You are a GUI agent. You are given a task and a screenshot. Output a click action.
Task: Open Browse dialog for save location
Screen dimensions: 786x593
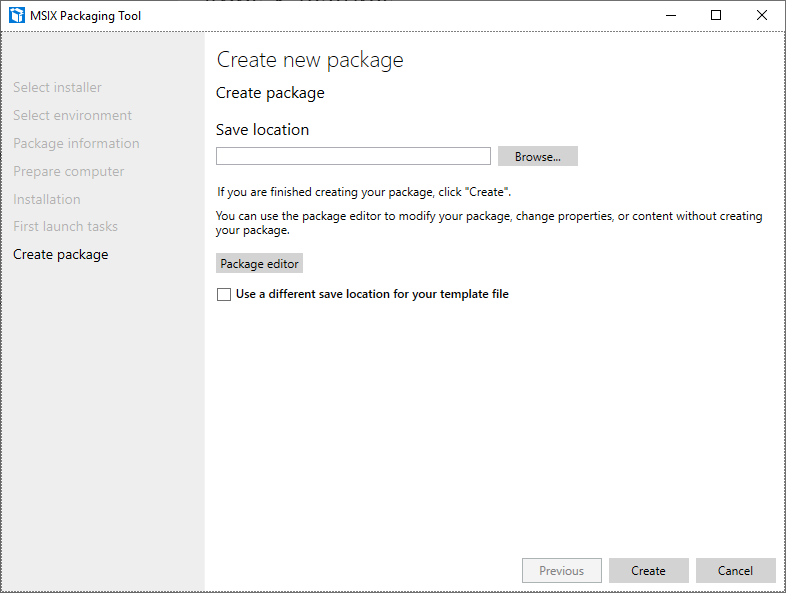click(x=537, y=156)
